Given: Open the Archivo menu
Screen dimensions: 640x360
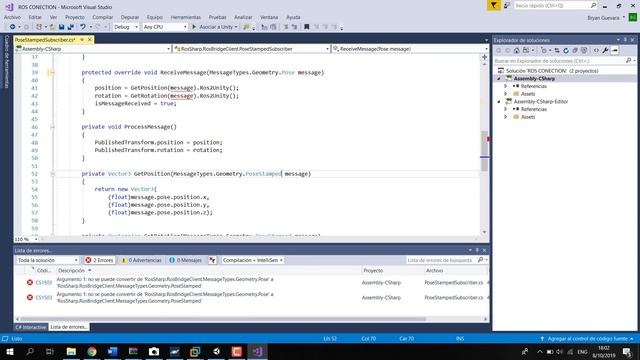Looking at the screenshot, I should tap(12, 17).
